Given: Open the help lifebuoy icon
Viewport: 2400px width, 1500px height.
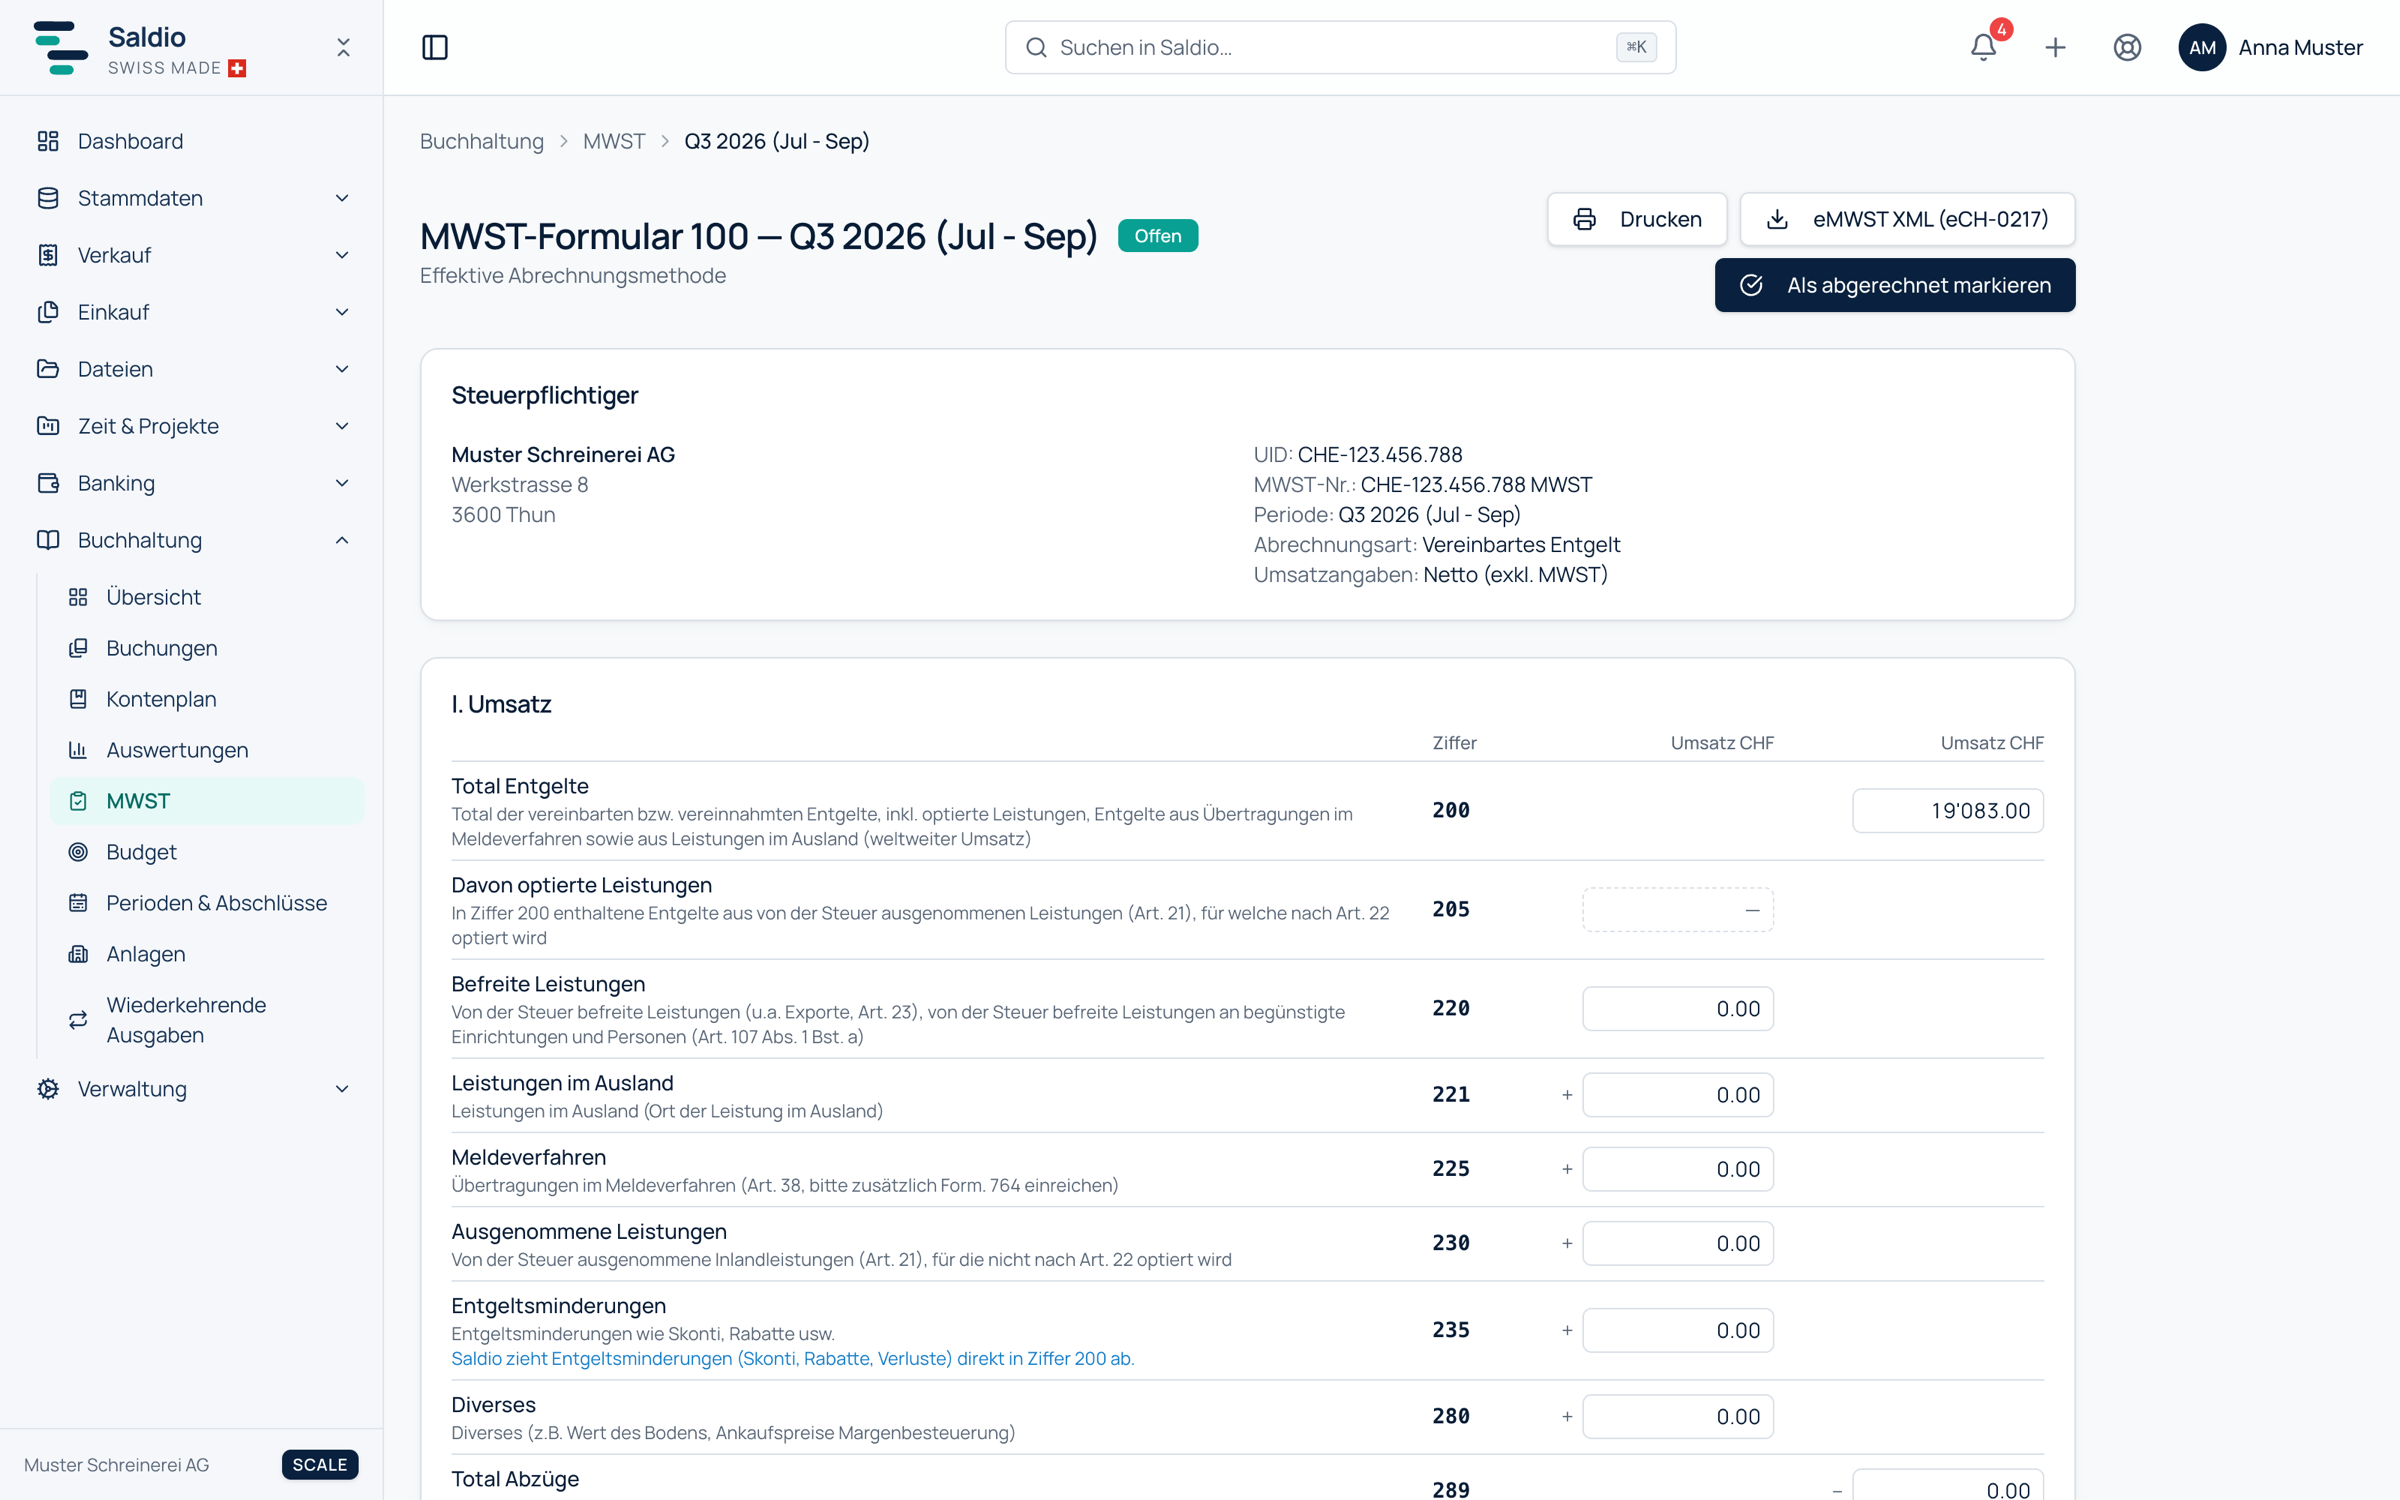Looking at the screenshot, I should pyautogui.click(x=2127, y=47).
